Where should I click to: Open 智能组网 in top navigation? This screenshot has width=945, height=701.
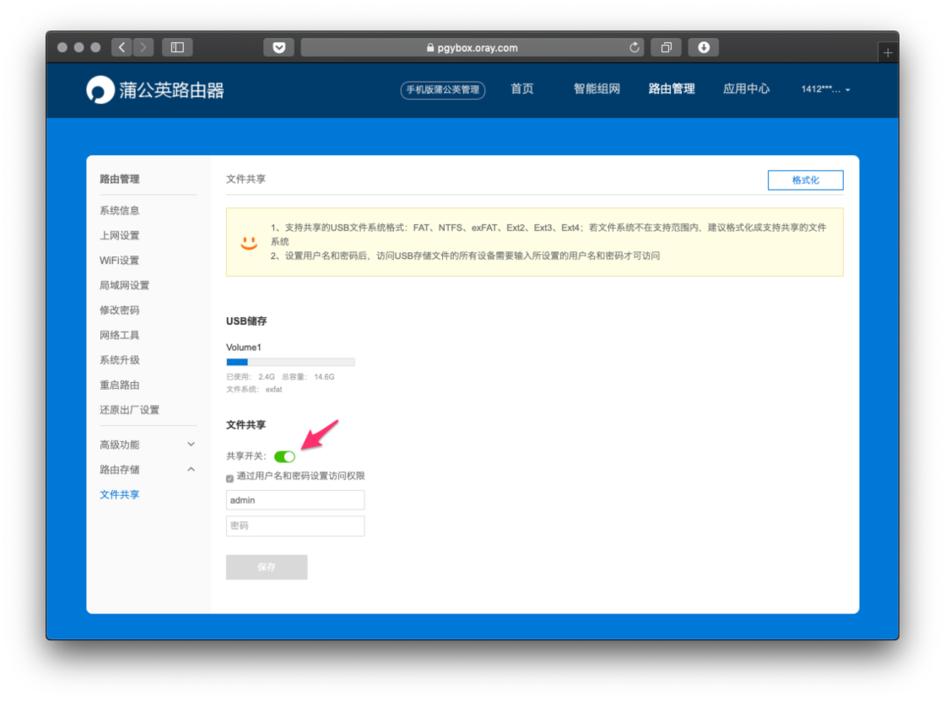[x=597, y=89]
